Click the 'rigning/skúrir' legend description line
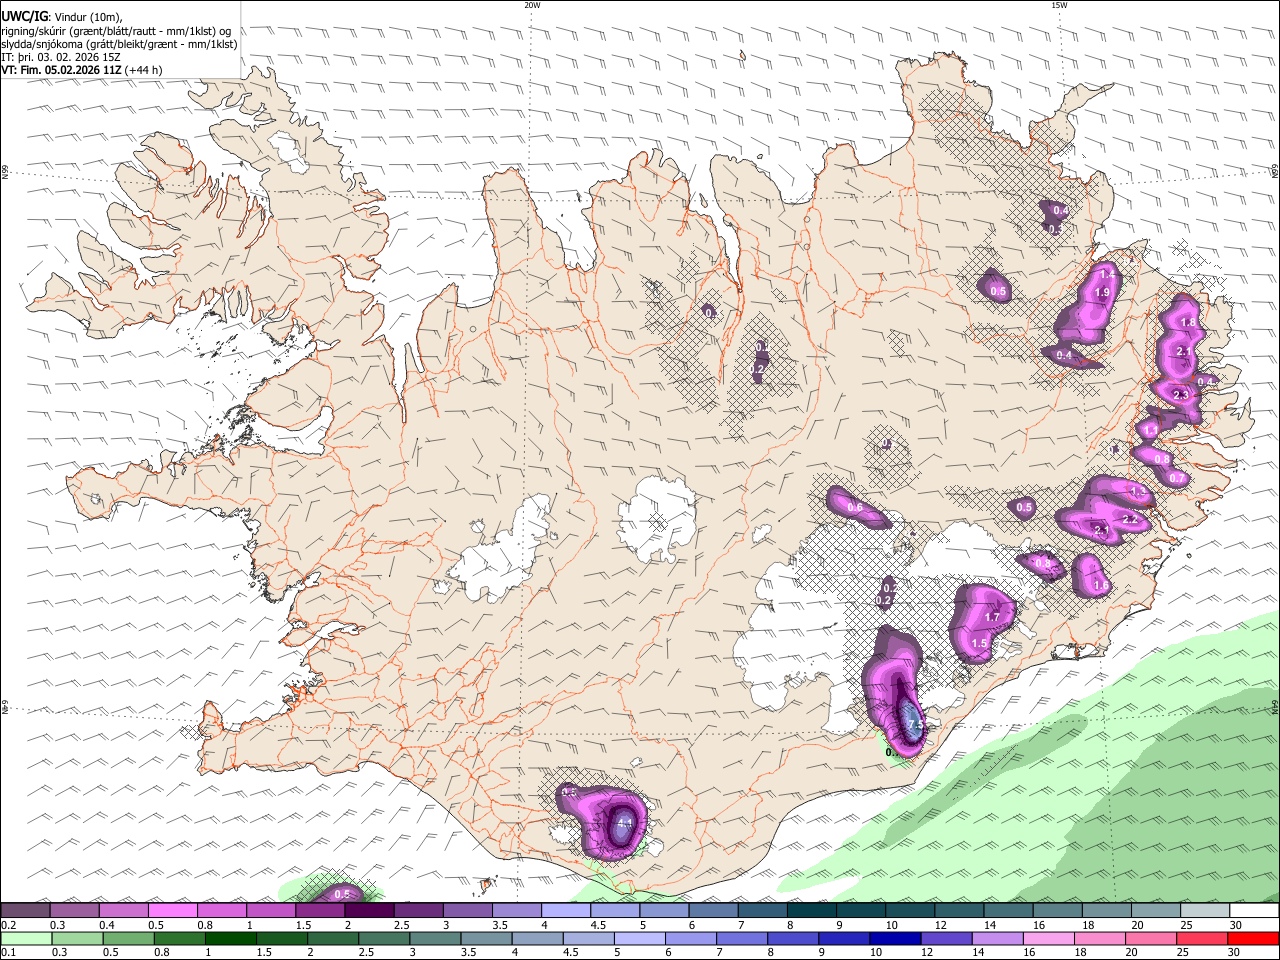Image resolution: width=1280 pixels, height=960 pixels. [x=117, y=31]
